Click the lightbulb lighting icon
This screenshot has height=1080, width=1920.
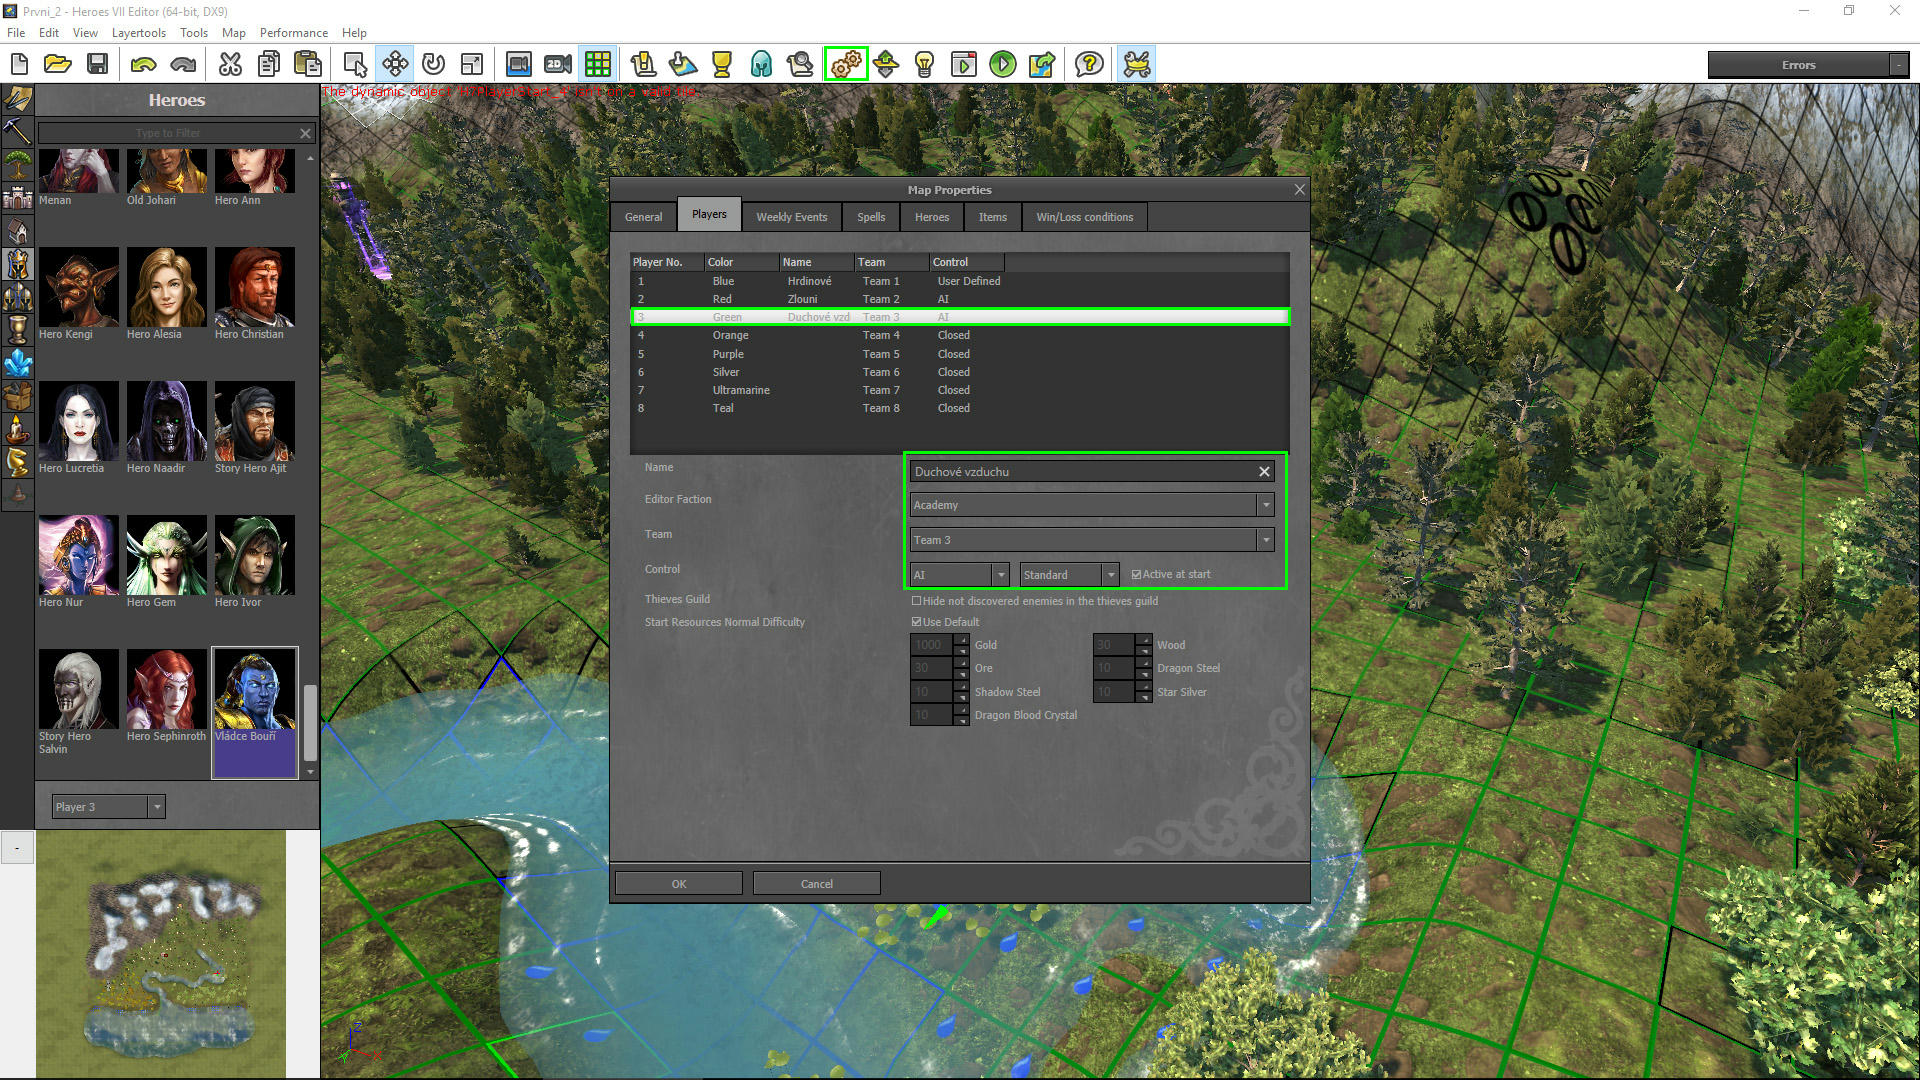tap(924, 65)
